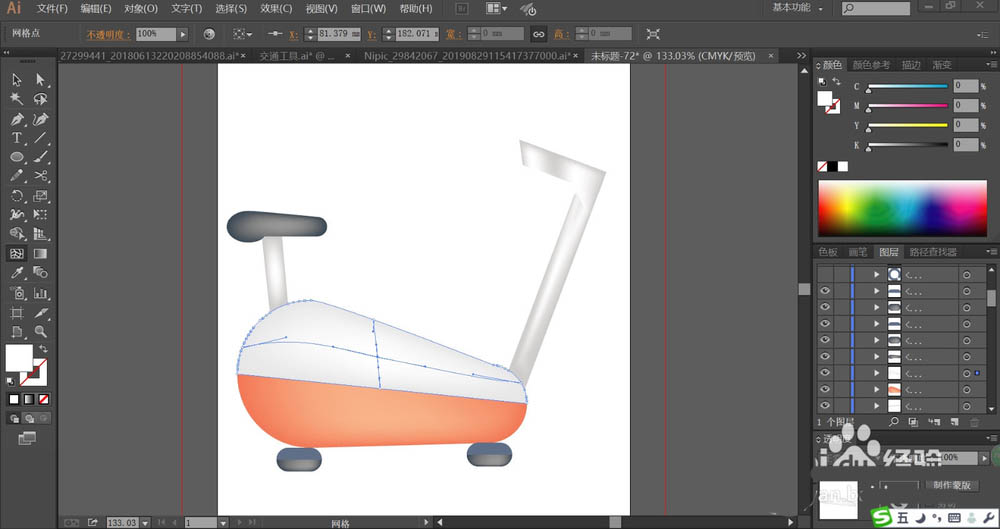
Task: Set fill to Gradient mode button
Action: [29, 399]
